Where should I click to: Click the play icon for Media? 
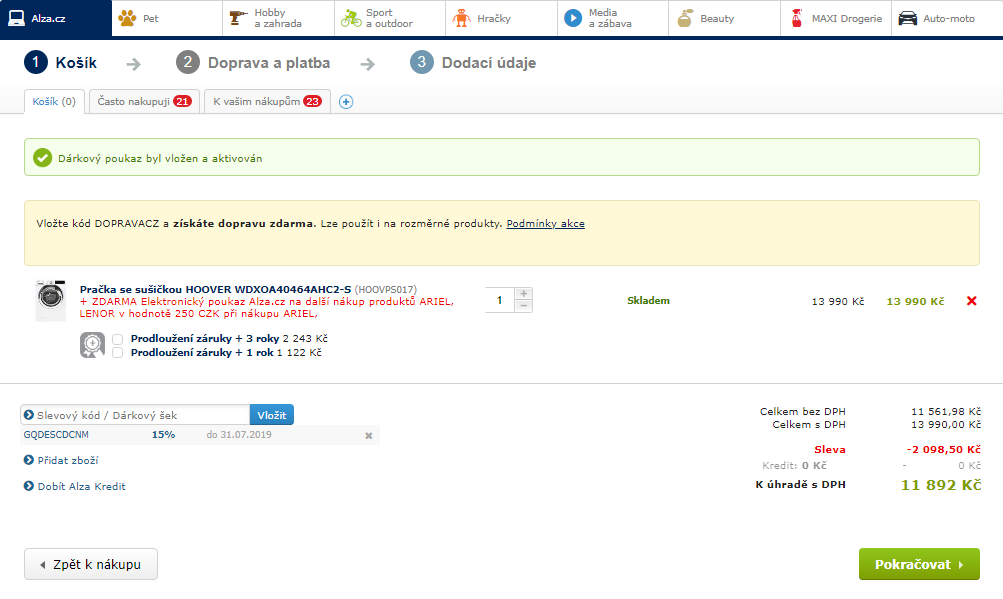click(x=573, y=18)
